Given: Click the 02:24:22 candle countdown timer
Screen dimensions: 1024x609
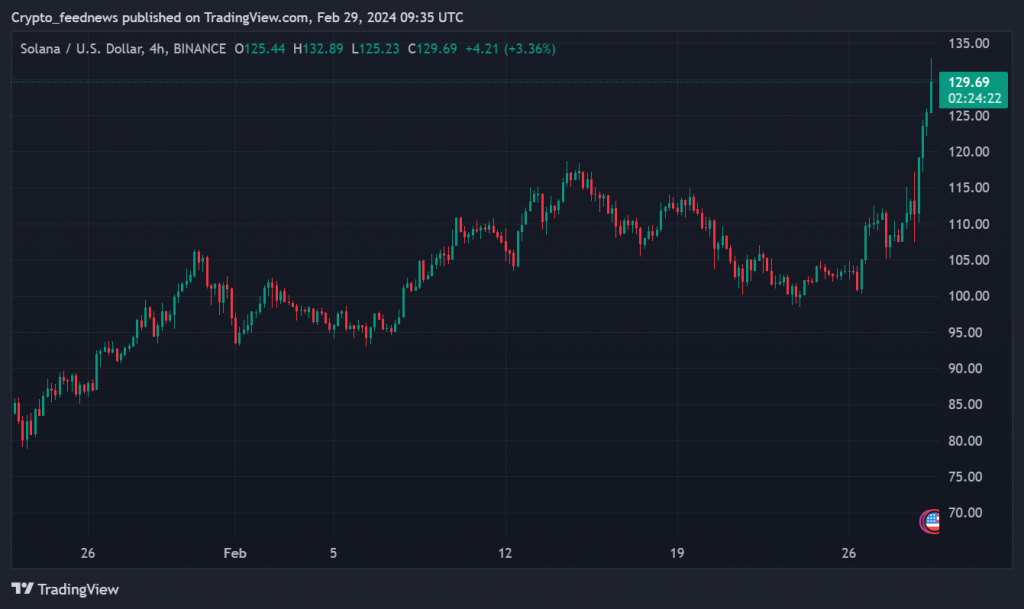Looking at the screenshot, I should point(969,98).
